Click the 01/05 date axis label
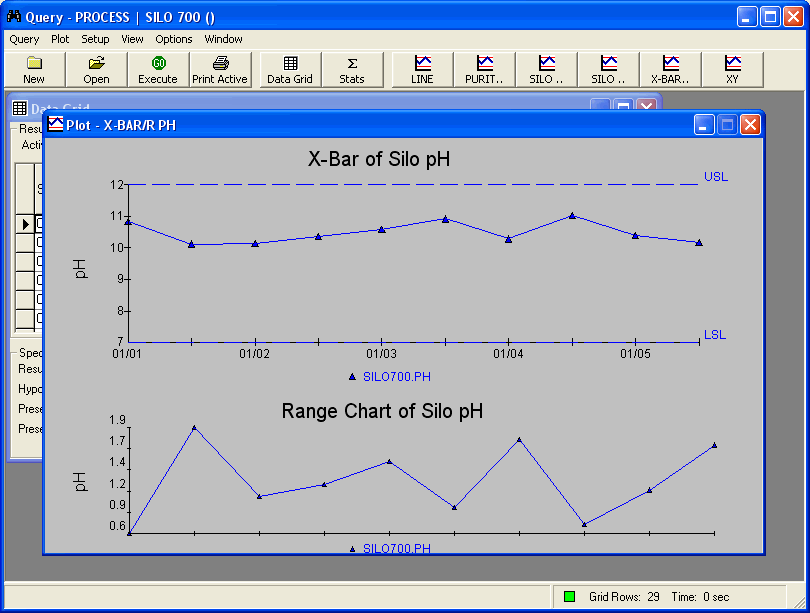This screenshot has height=613, width=810. pyautogui.click(x=635, y=354)
